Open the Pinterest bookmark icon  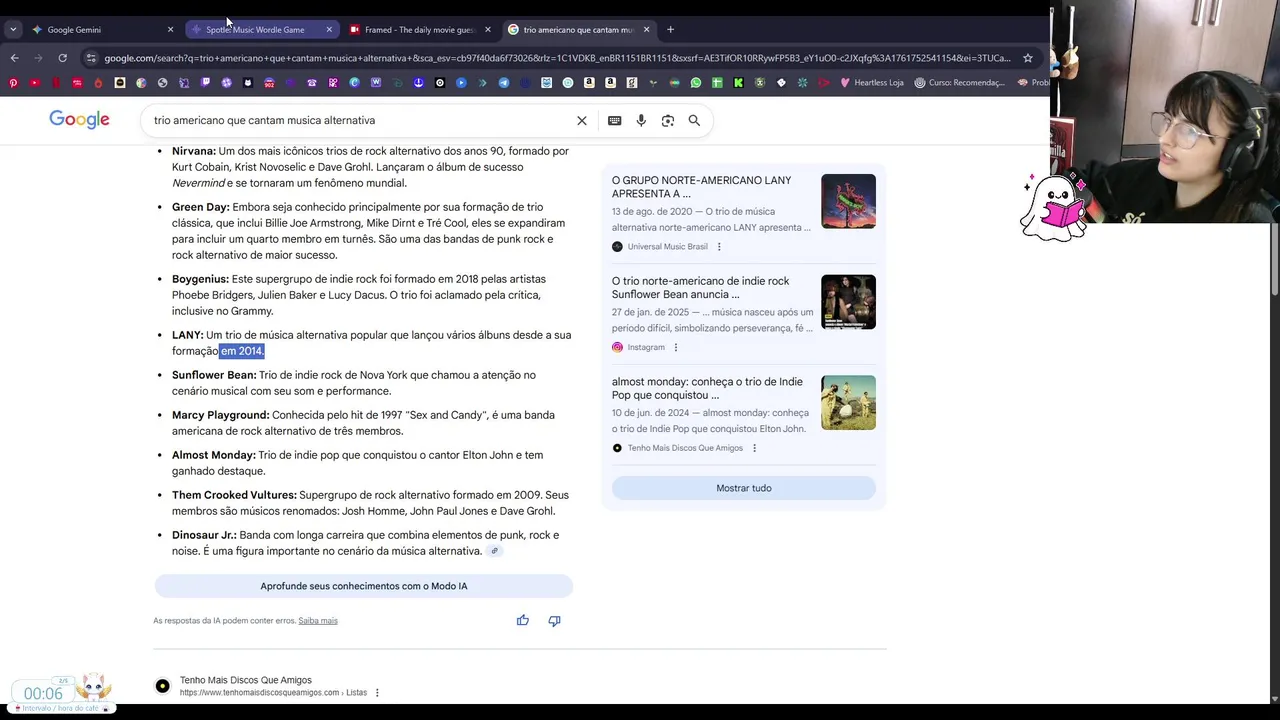(x=13, y=83)
